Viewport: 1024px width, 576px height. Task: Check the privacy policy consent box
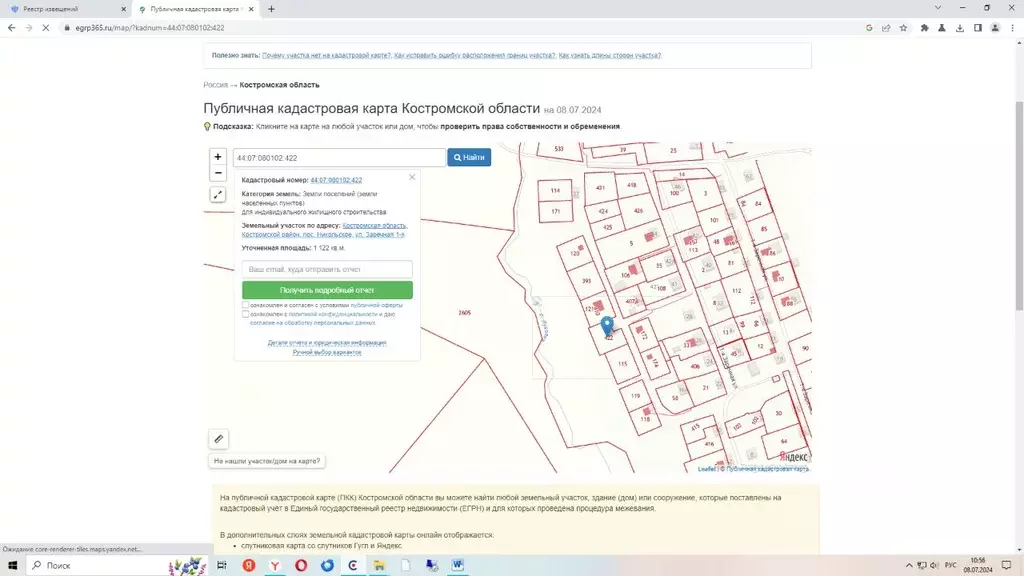pyautogui.click(x=246, y=314)
